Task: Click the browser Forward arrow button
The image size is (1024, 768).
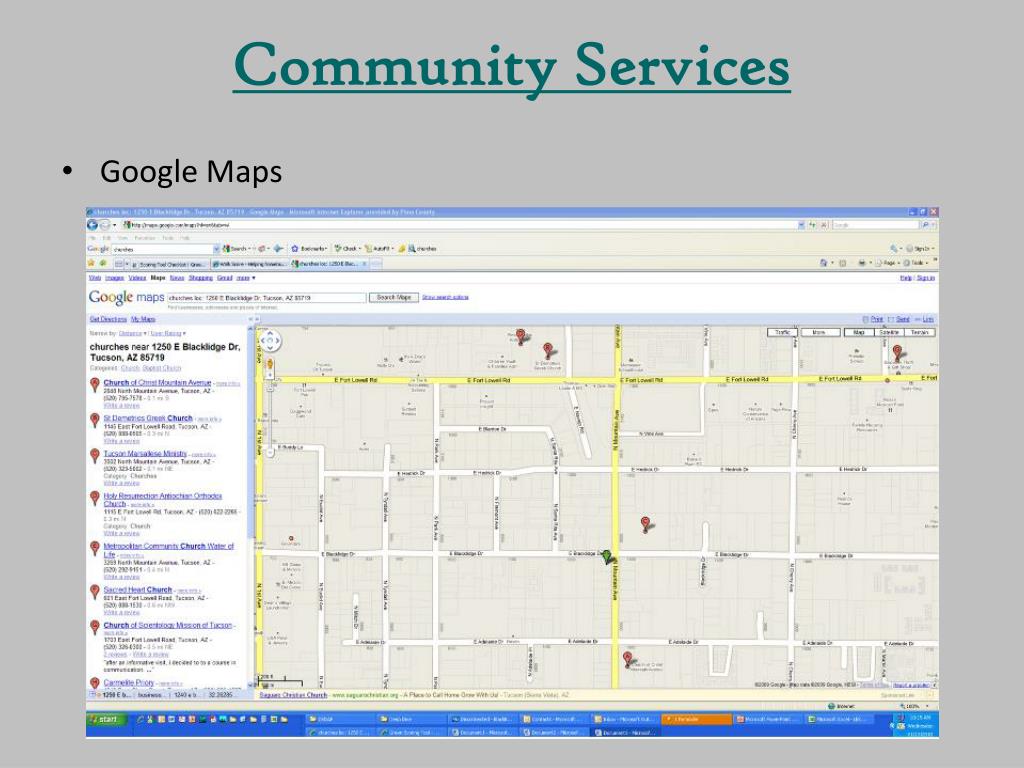Action: coord(104,225)
